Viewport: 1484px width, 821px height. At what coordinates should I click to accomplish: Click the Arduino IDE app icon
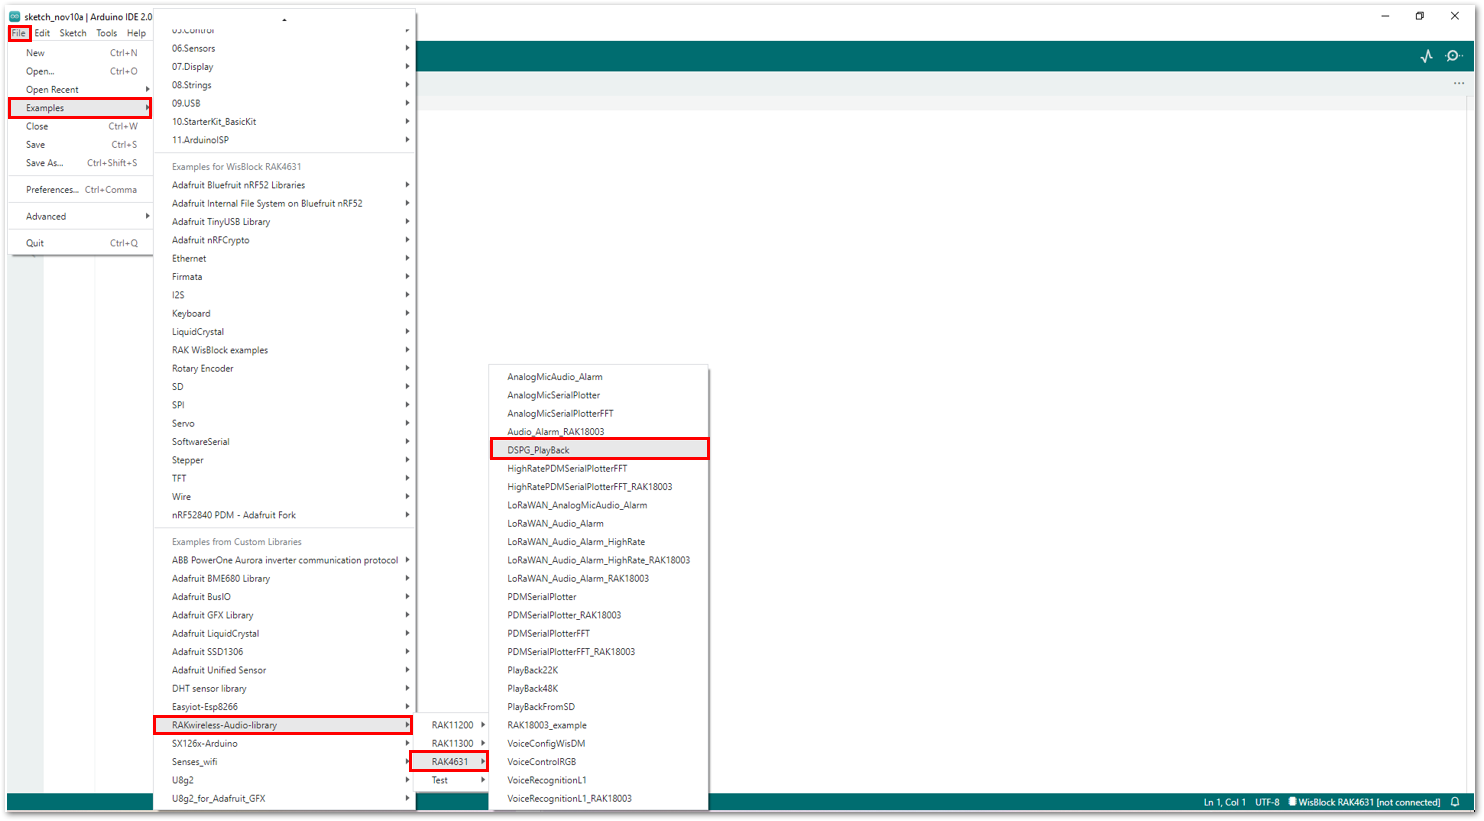coord(15,16)
